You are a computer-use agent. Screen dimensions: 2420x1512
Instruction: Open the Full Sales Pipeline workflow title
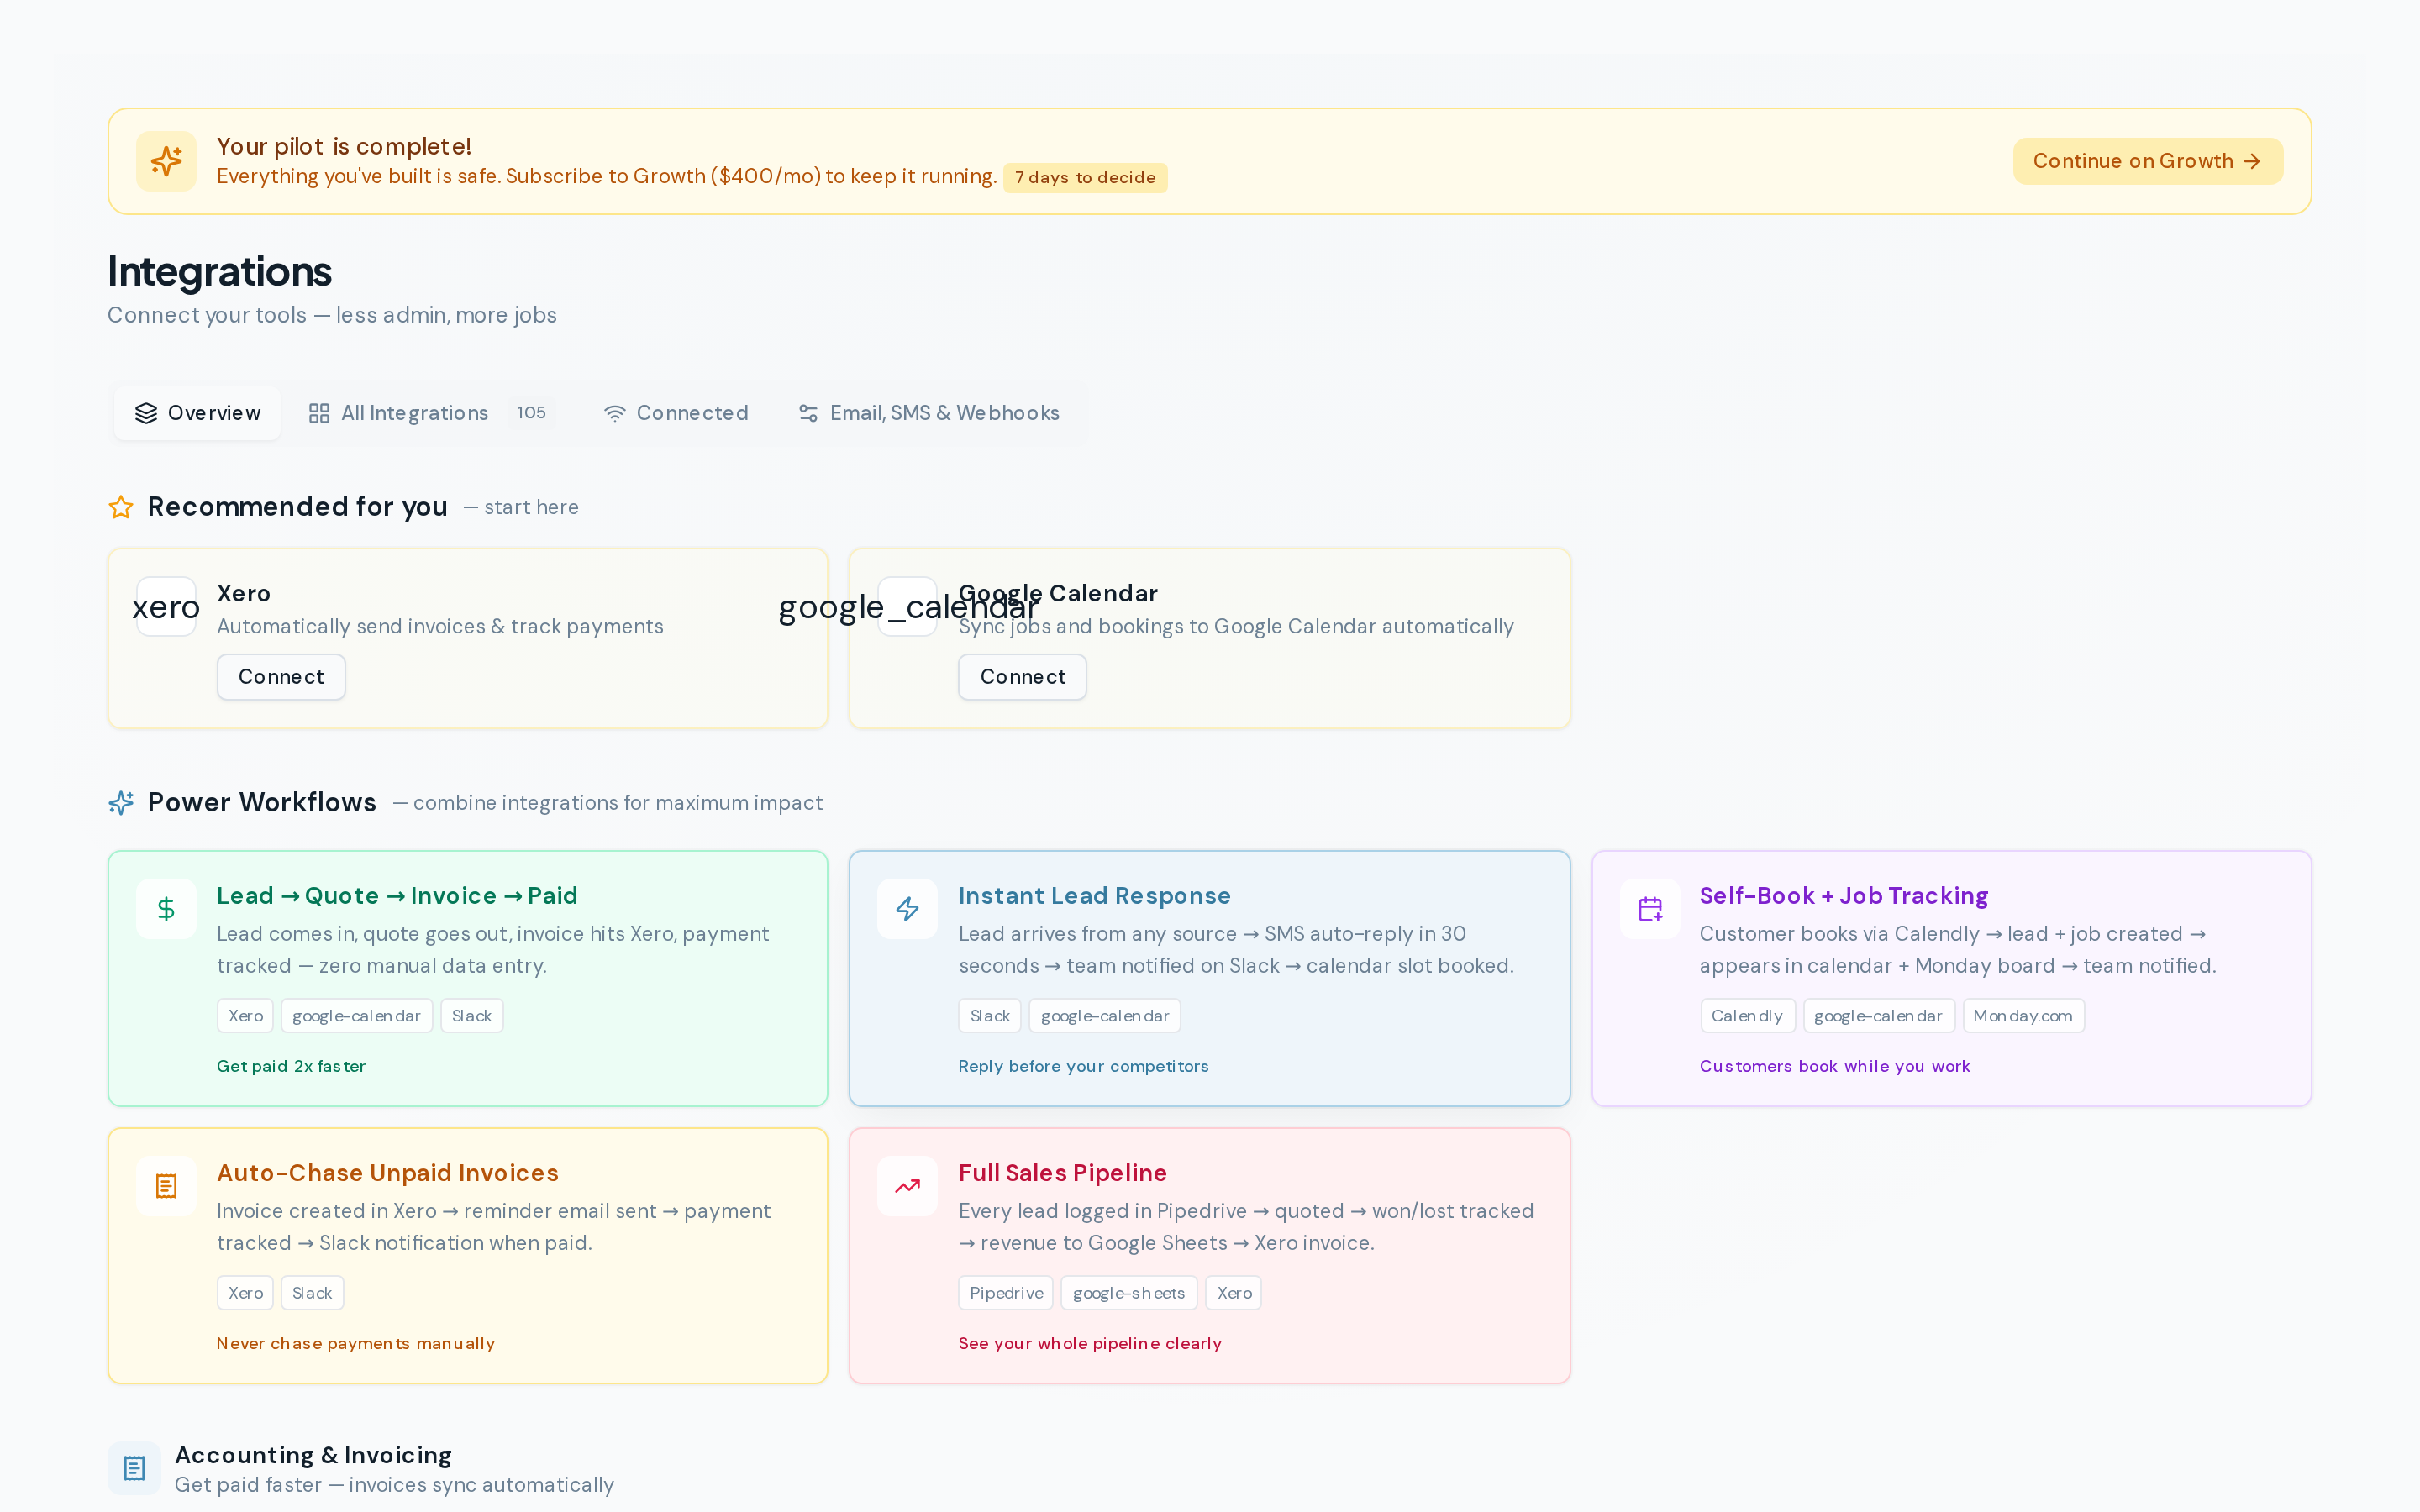click(1062, 1173)
